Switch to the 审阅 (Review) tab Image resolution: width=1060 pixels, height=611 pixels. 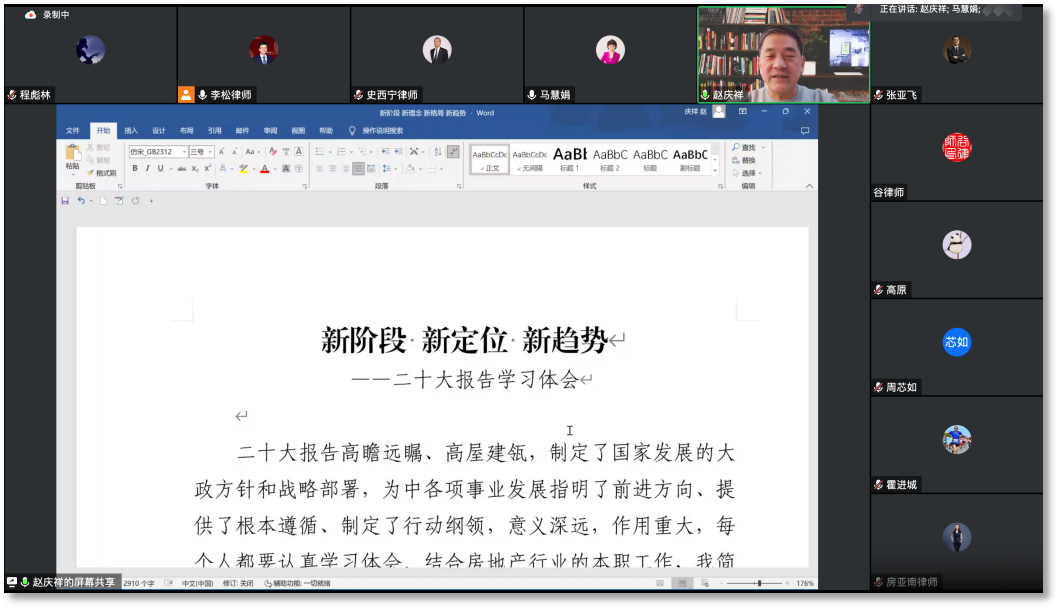click(x=270, y=130)
